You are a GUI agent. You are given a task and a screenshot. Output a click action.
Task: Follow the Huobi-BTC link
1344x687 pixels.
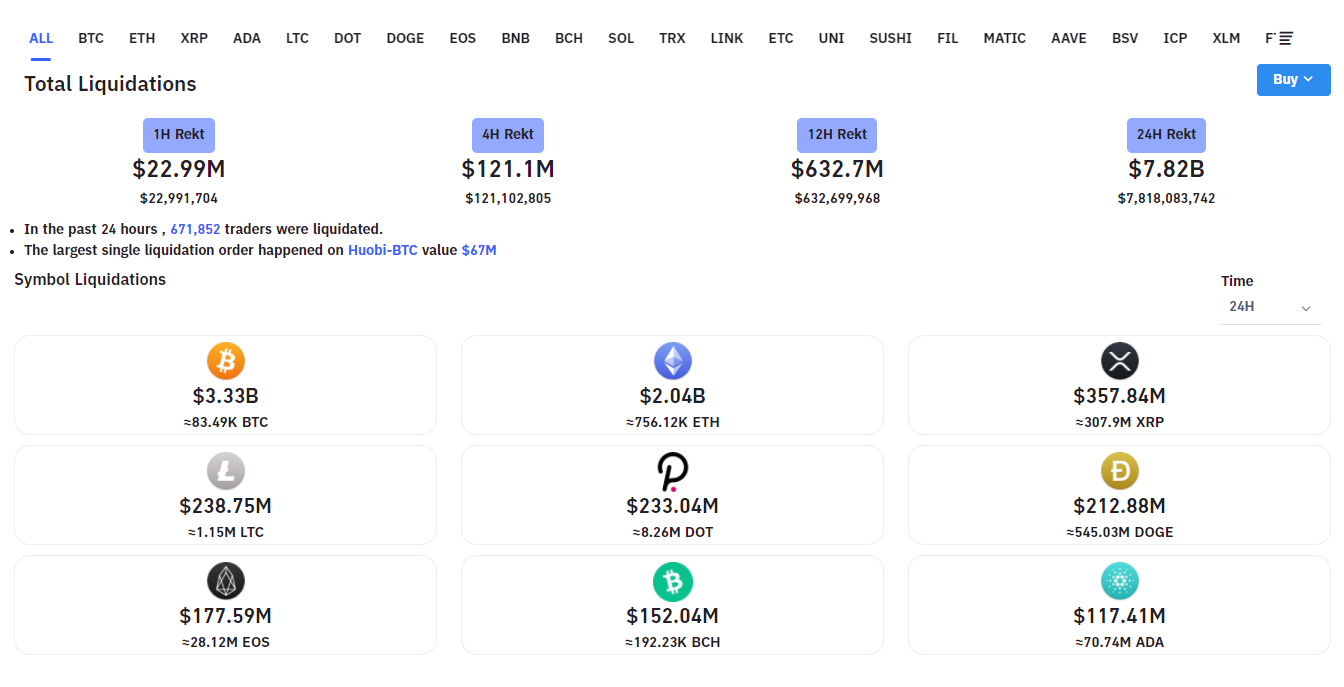tap(383, 251)
